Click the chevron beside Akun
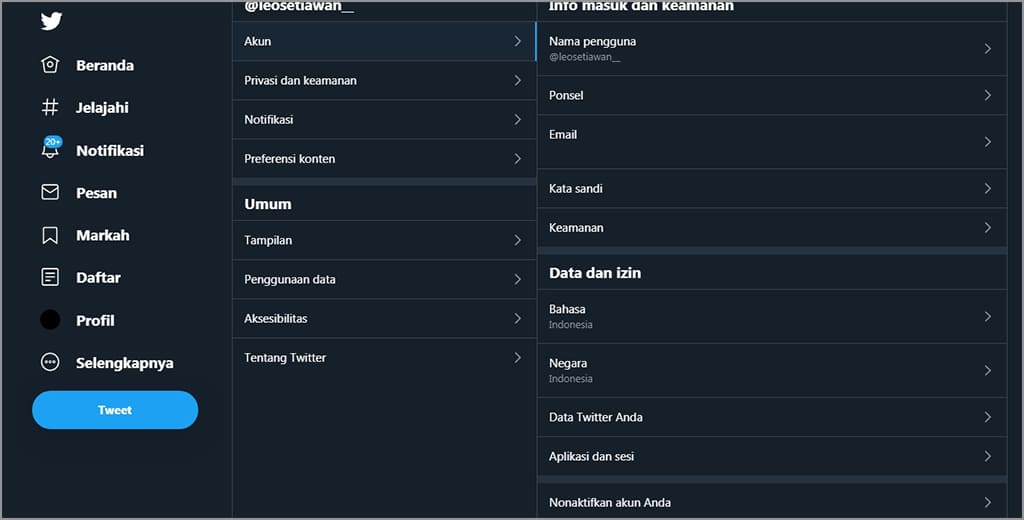1024x520 pixels. click(517, 41)
